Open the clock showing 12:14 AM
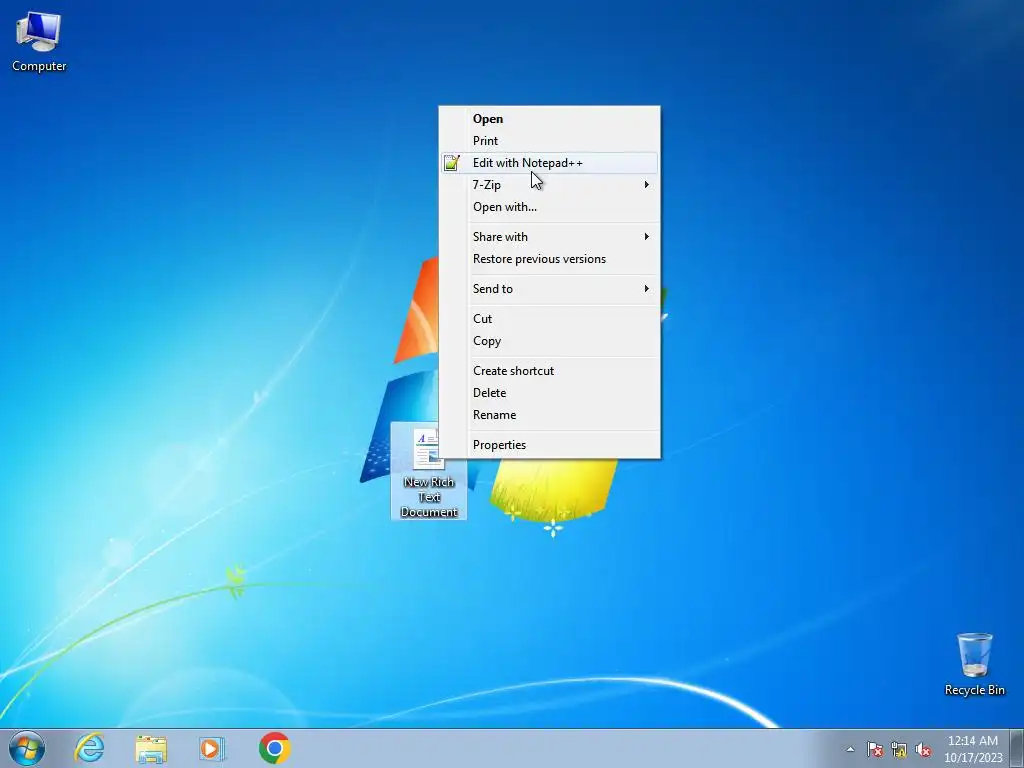 click(x=973, y=741)
